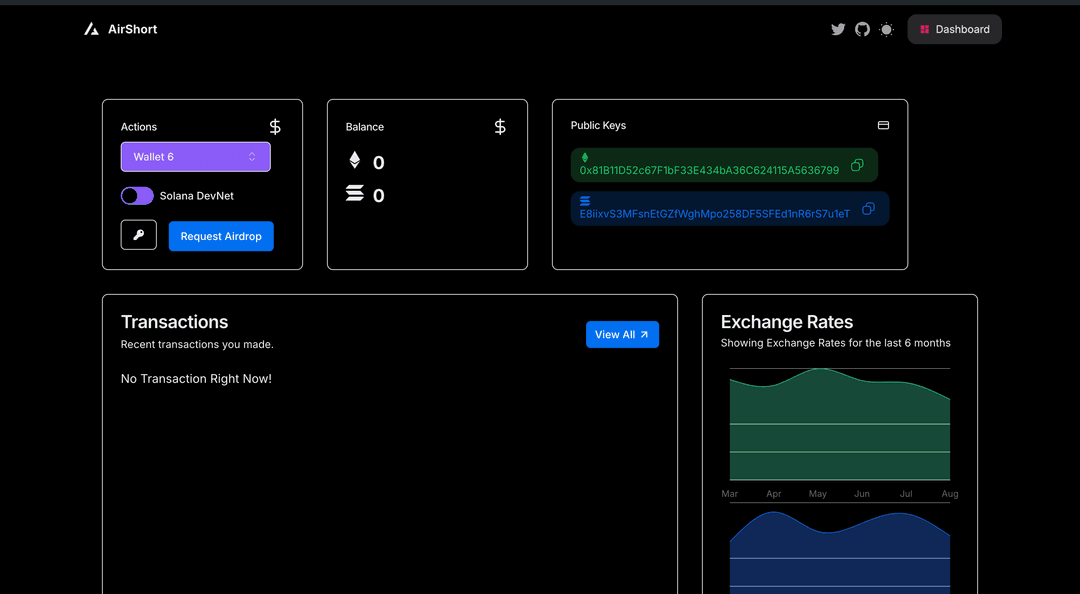This screenshot has height=594, width=1080.
Task: Click the green exchange rate chart
Action: tap(839, 430)
